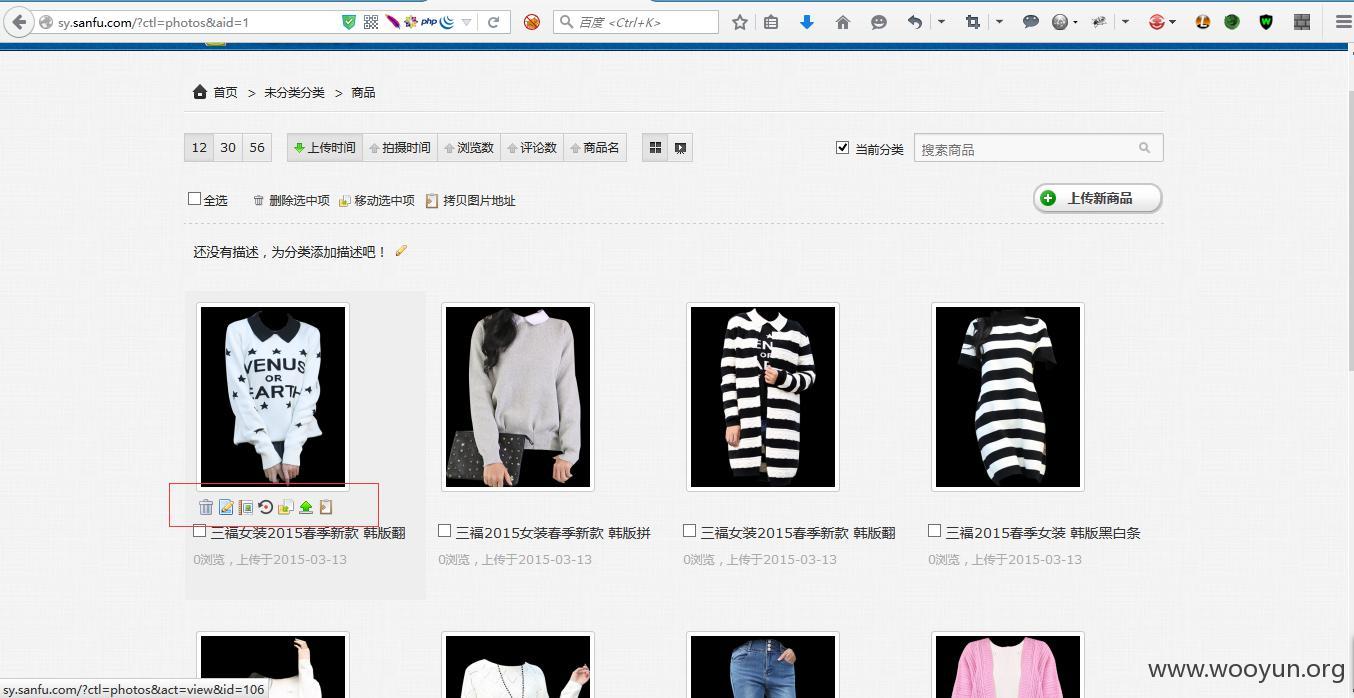Viewport: 1354px width, 698px height.
Task: Click the clipboard copy icon under first product
Action: 325,508
